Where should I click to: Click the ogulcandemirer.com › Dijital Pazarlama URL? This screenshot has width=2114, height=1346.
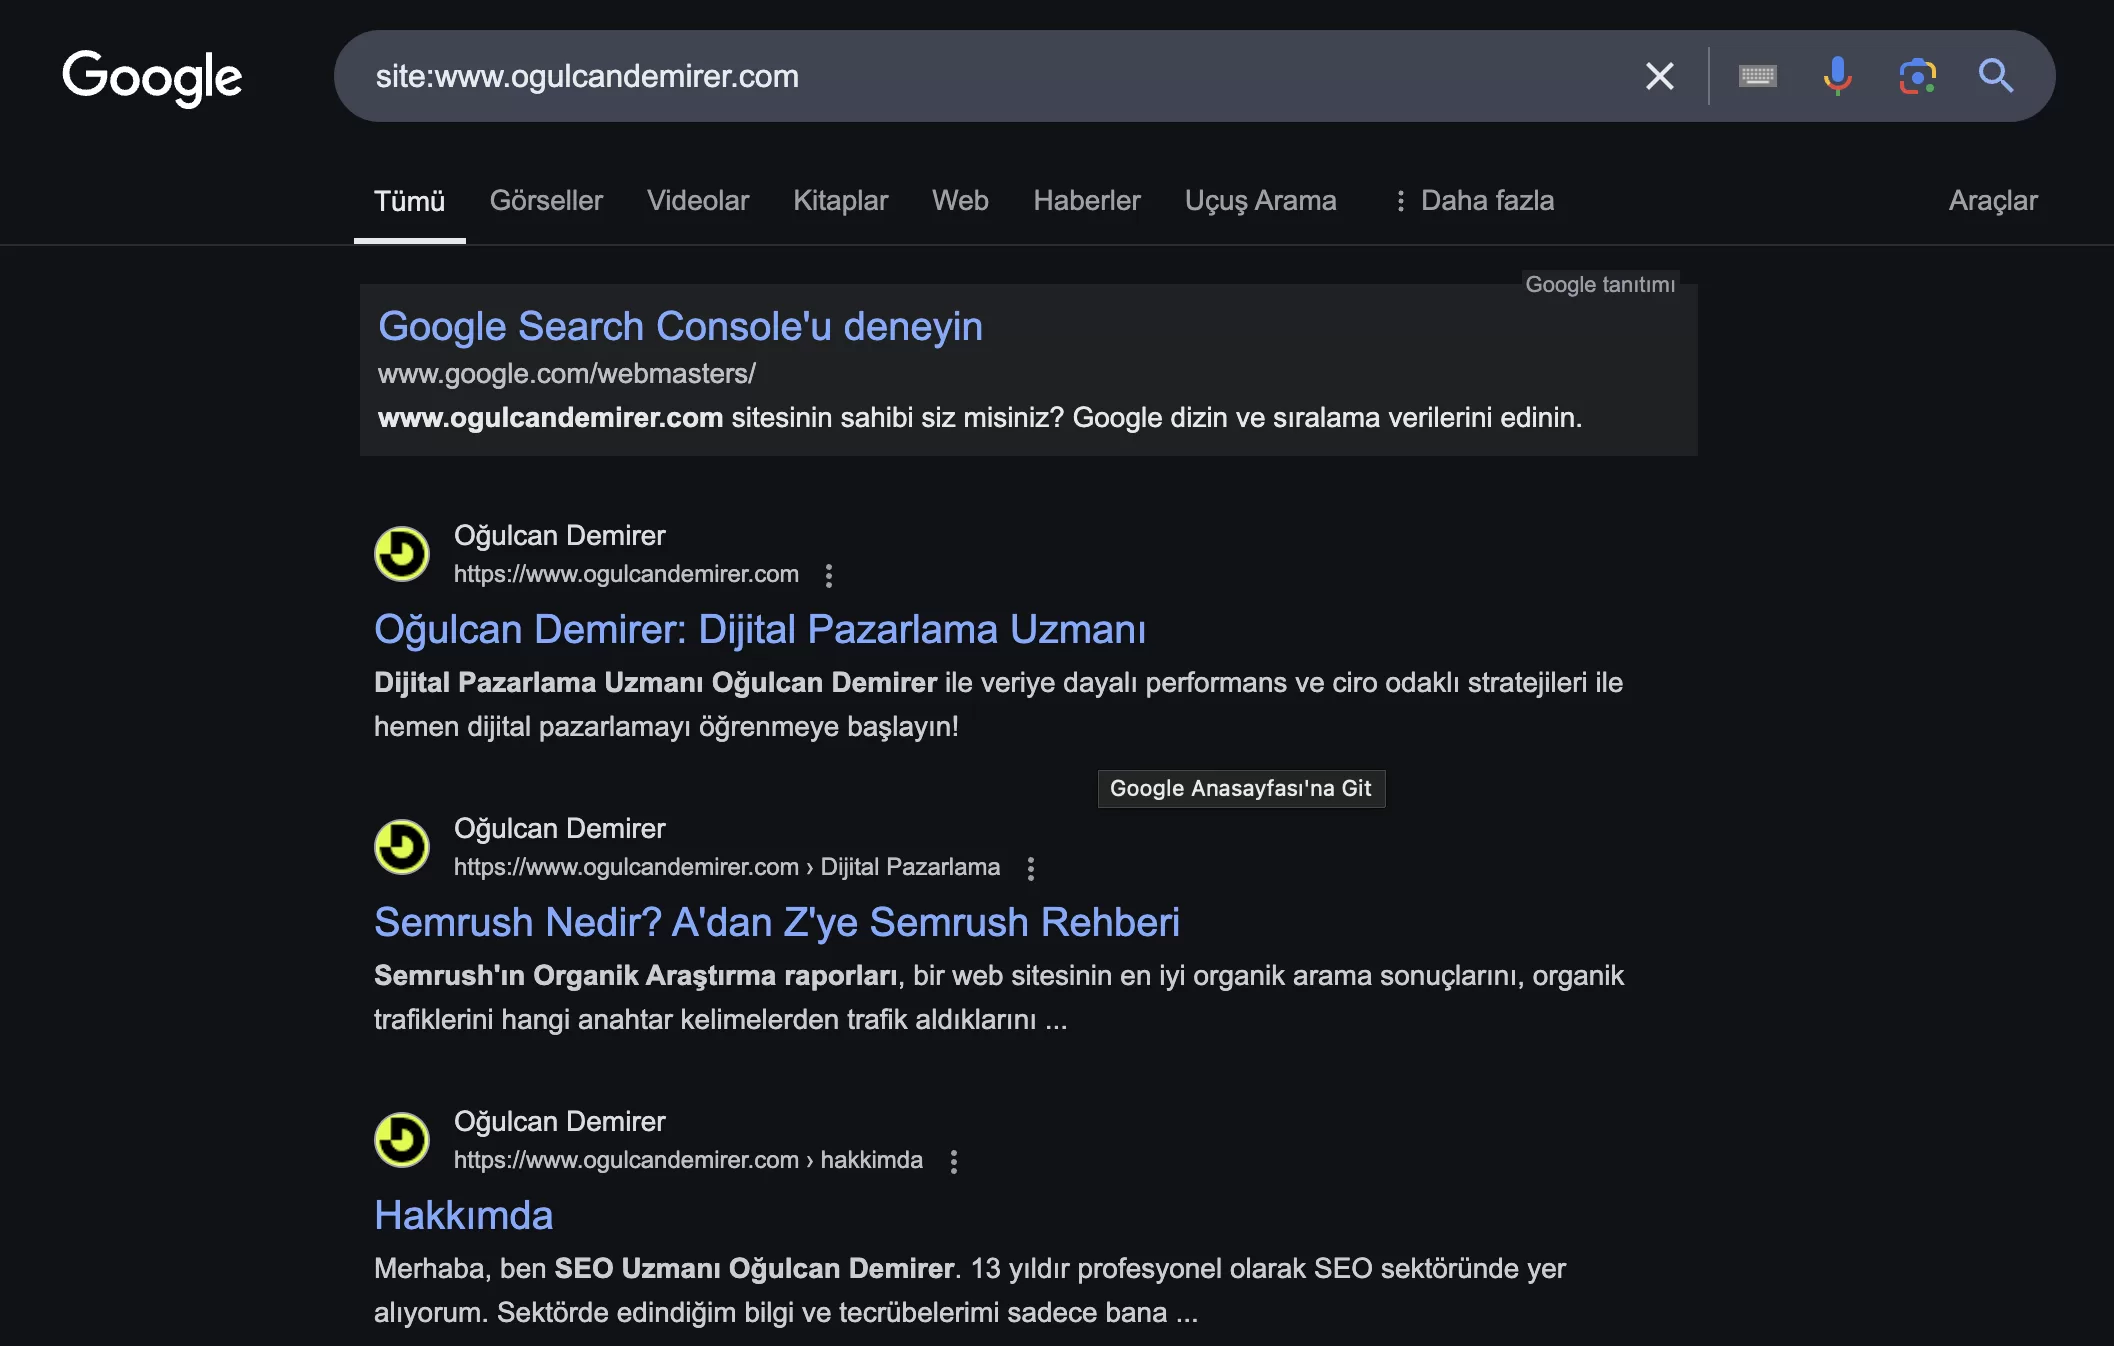pos(727,867)
